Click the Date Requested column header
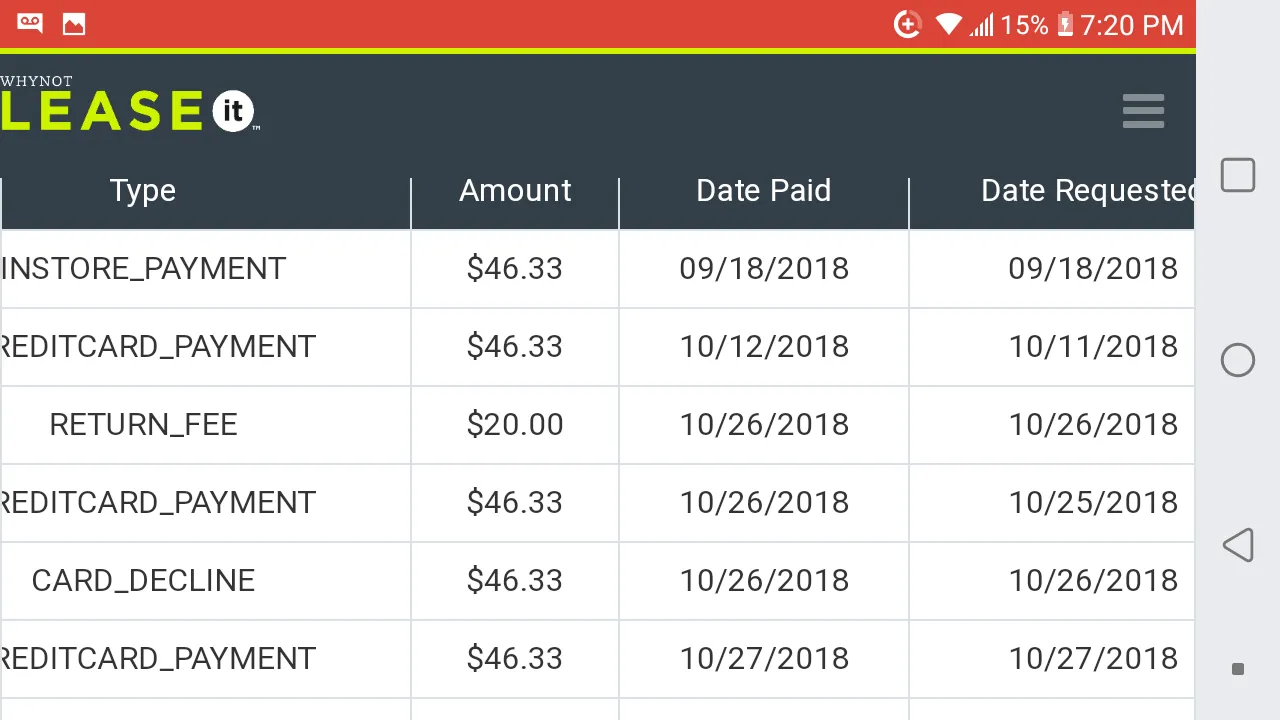The image size is (1280, 720). coord(1088,191)
